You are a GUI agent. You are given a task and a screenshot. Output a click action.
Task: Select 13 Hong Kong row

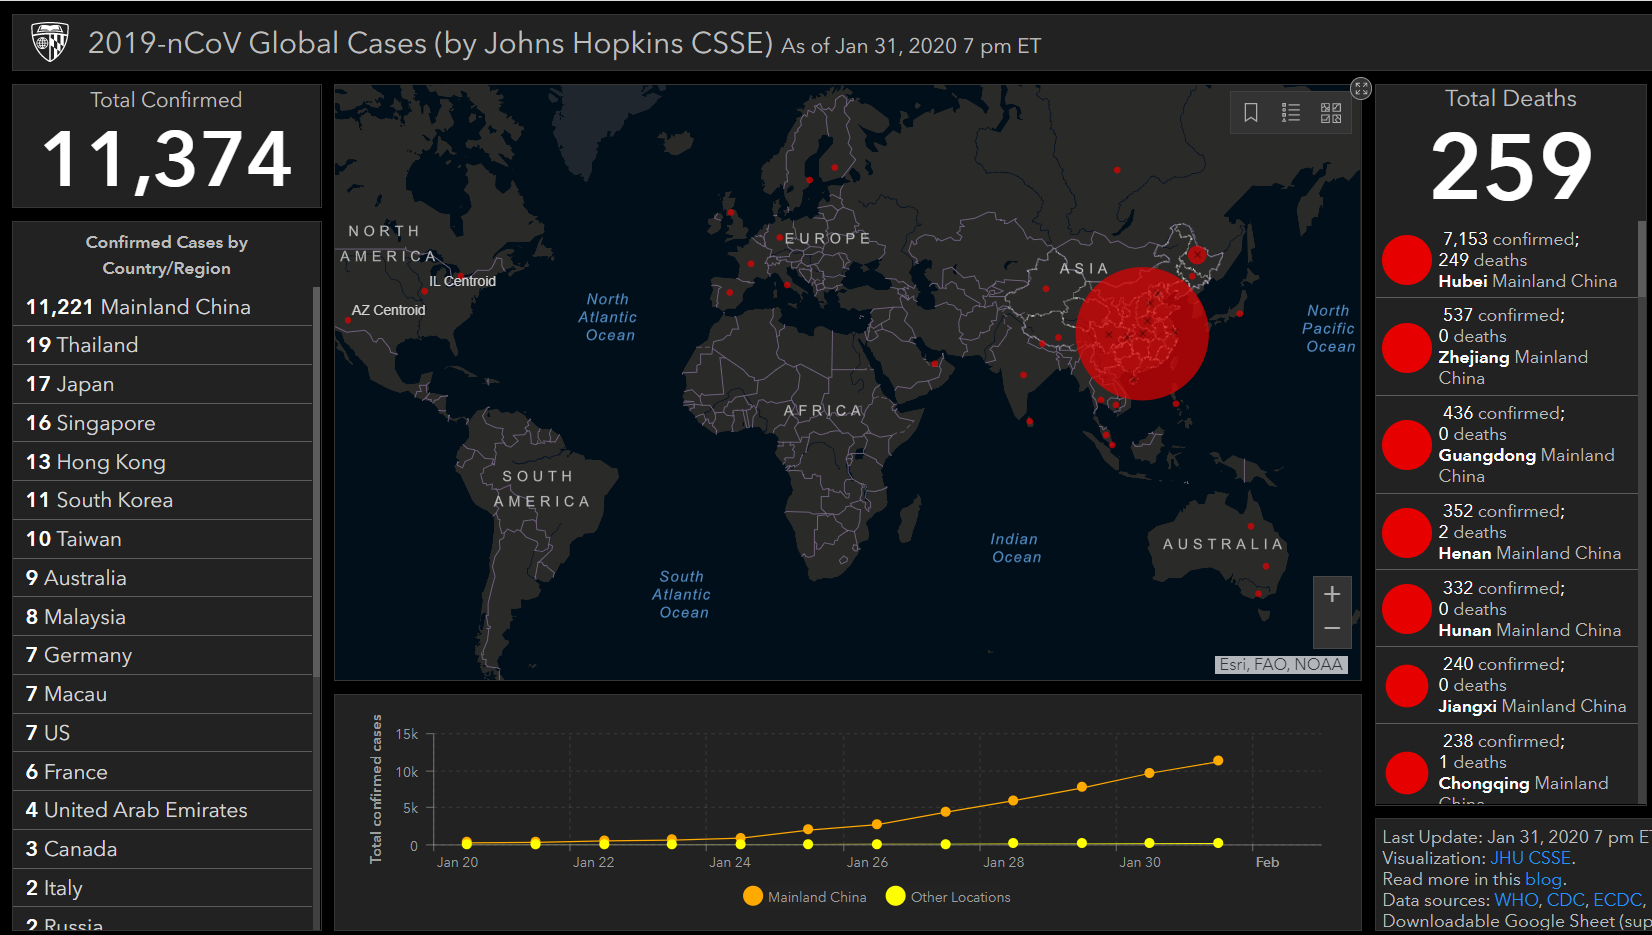[162, 462]
